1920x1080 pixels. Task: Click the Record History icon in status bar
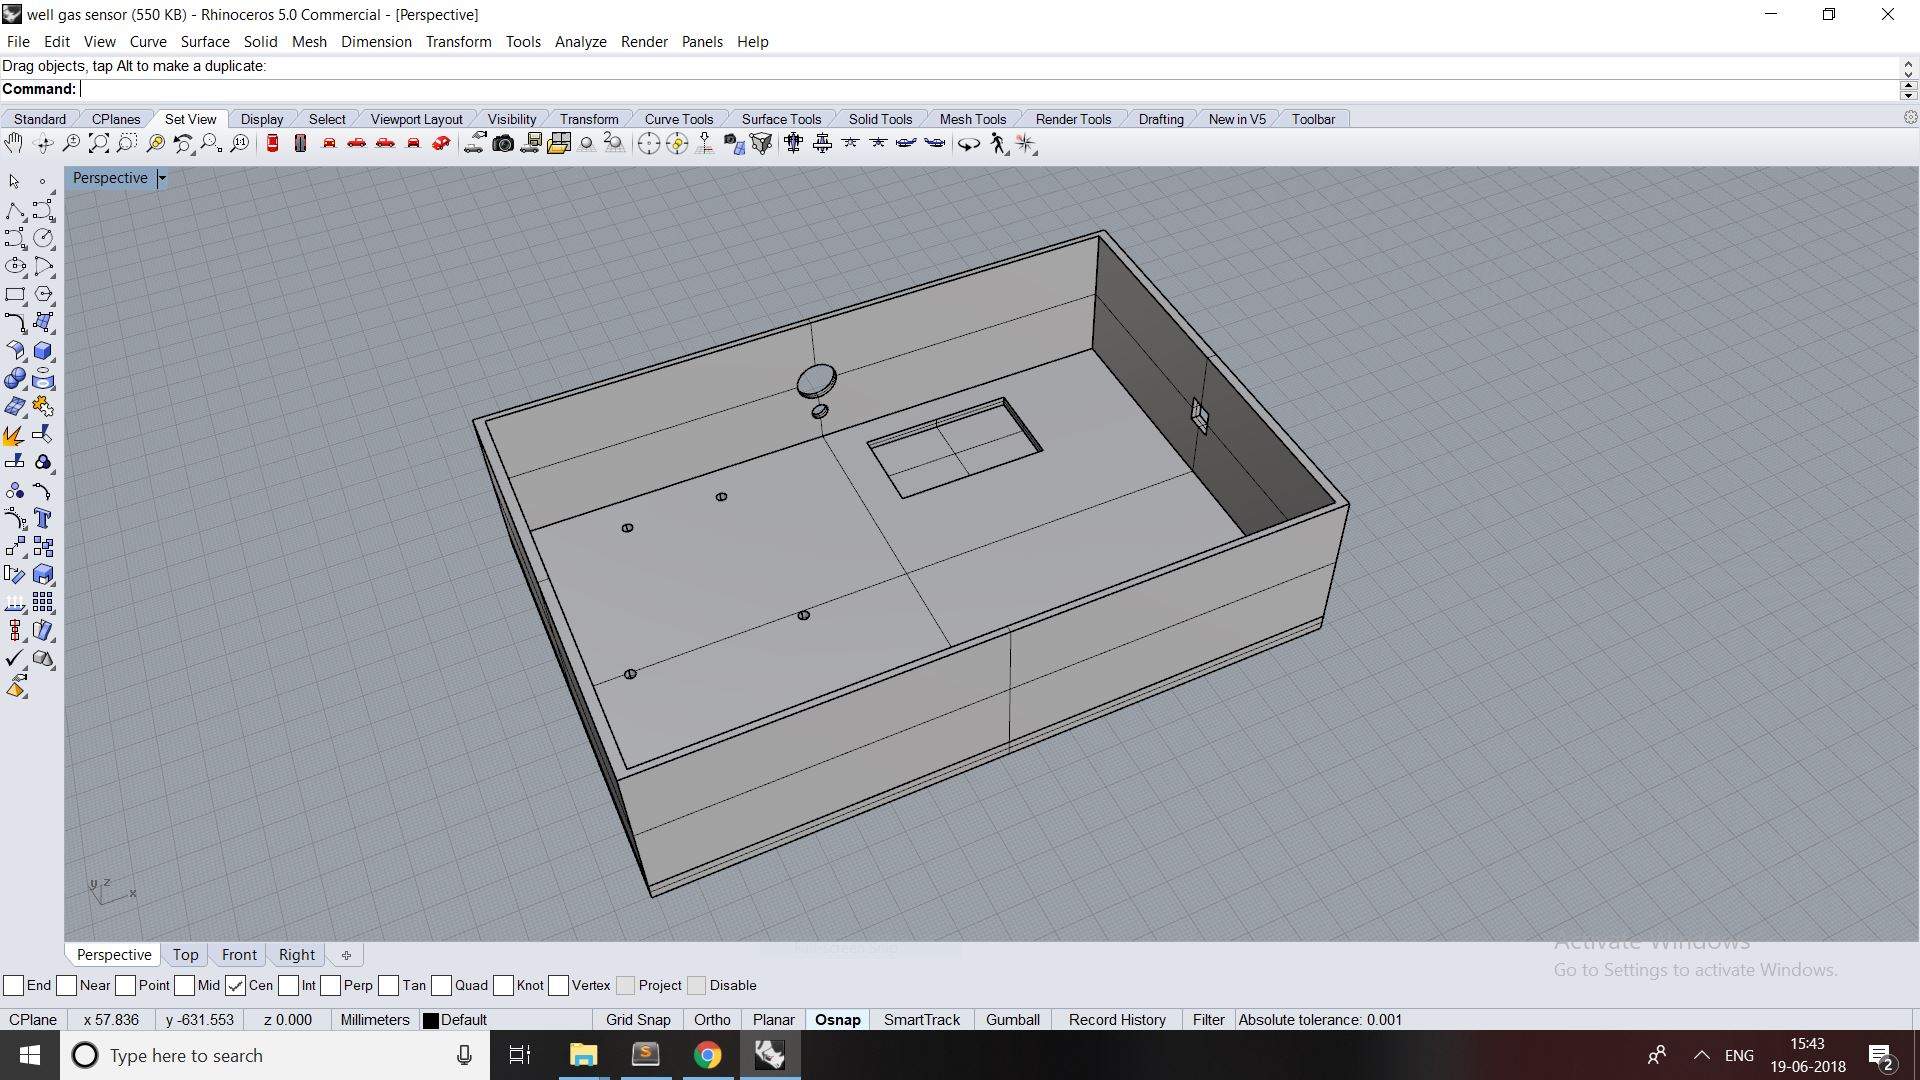tap(1117, 1018)
